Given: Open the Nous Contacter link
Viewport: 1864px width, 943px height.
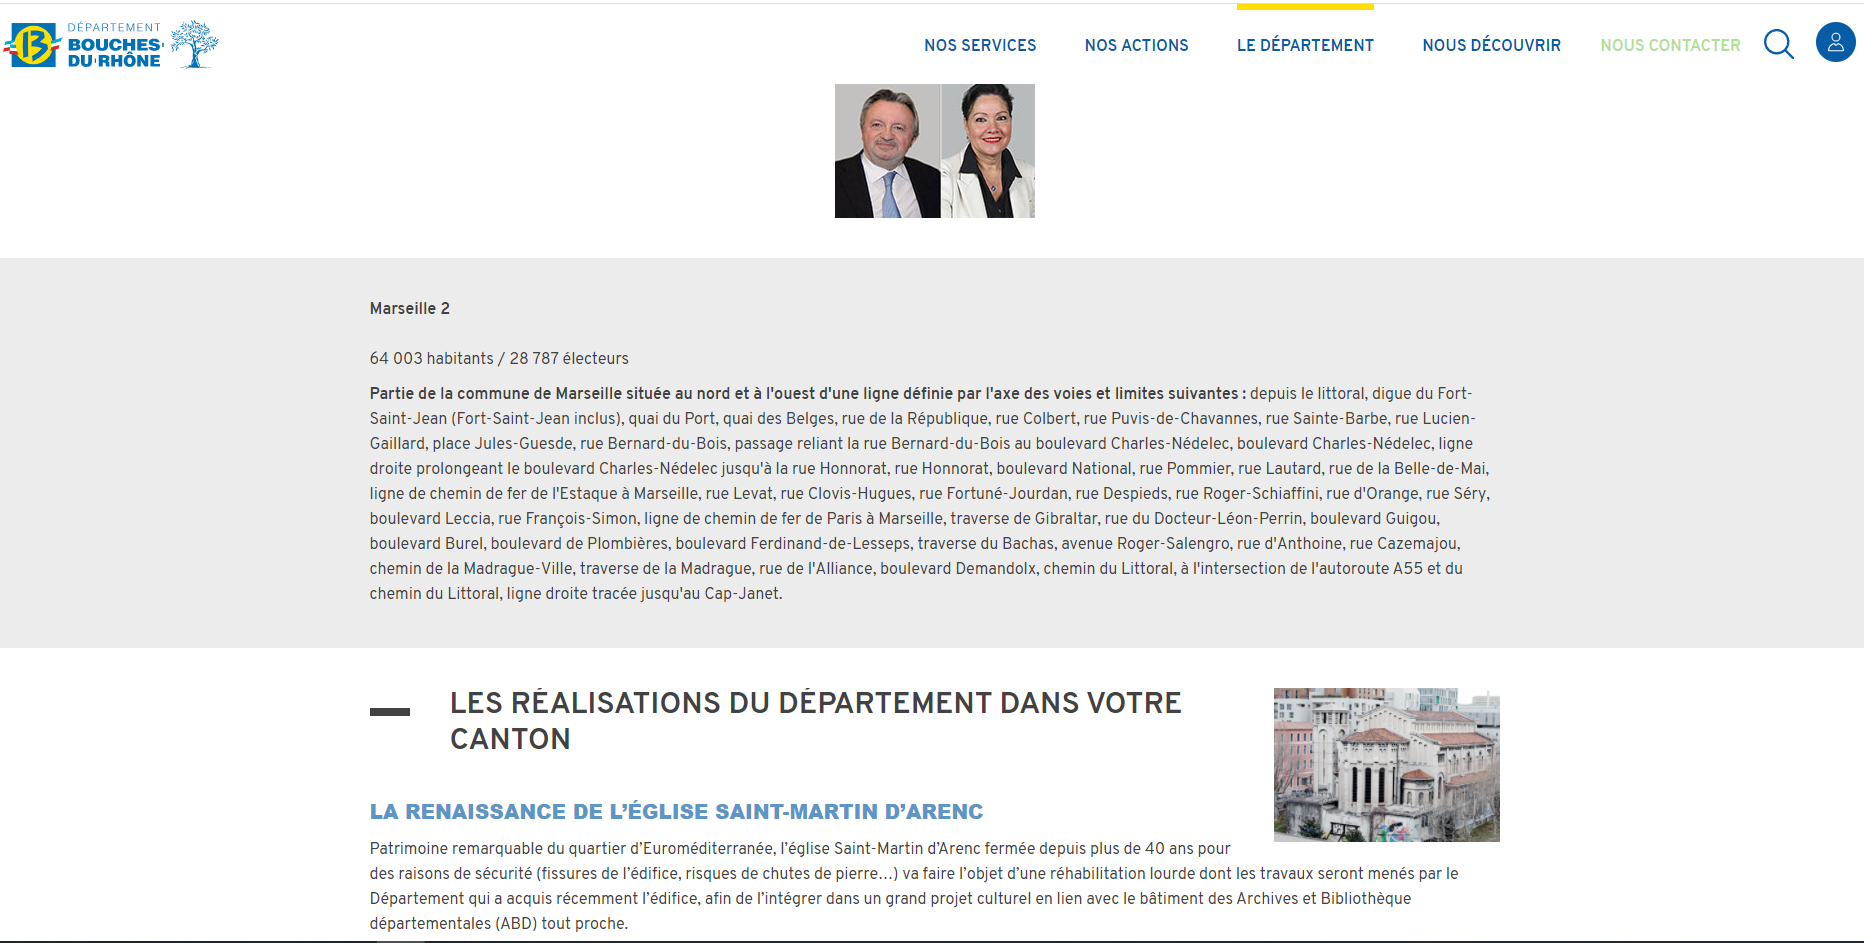Looking at the screenshot, I should point(1670,45).
